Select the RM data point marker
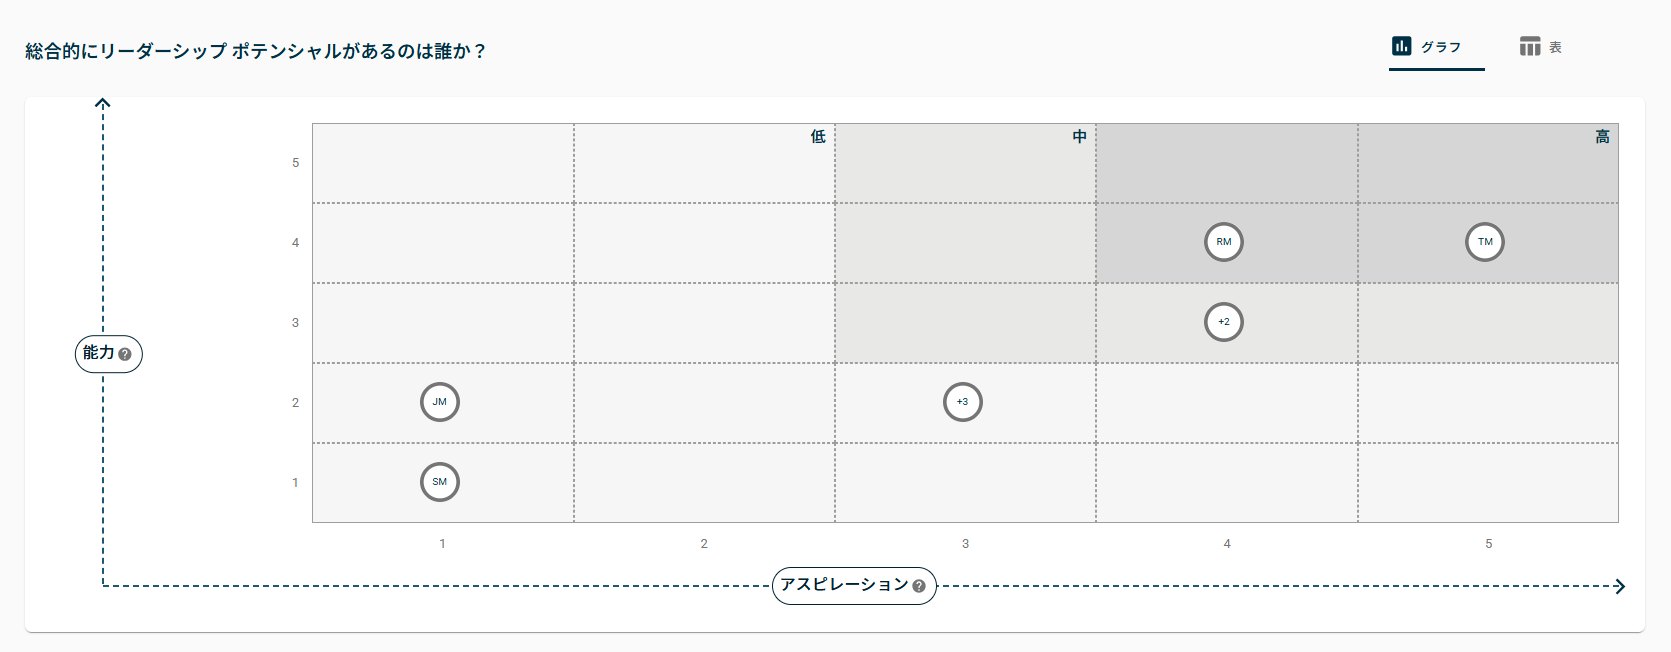1671x652 pixels. tap(1224, 242)
